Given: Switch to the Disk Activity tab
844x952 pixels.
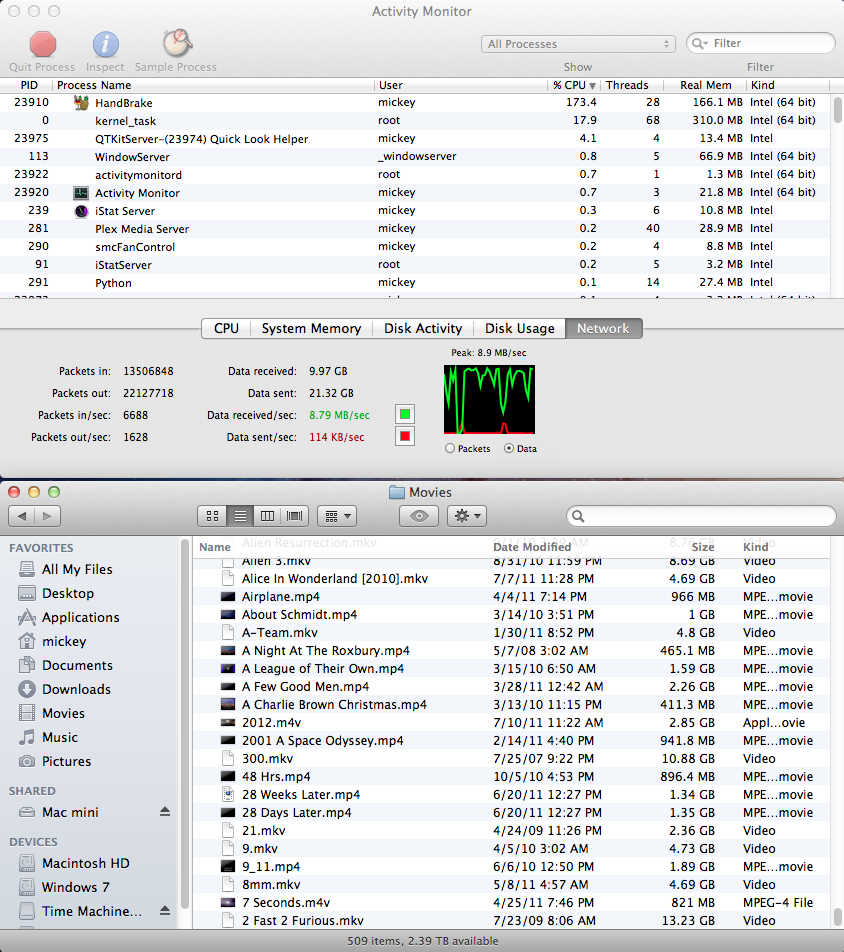Looking at the screenshot, I should [x=423, y=328].
